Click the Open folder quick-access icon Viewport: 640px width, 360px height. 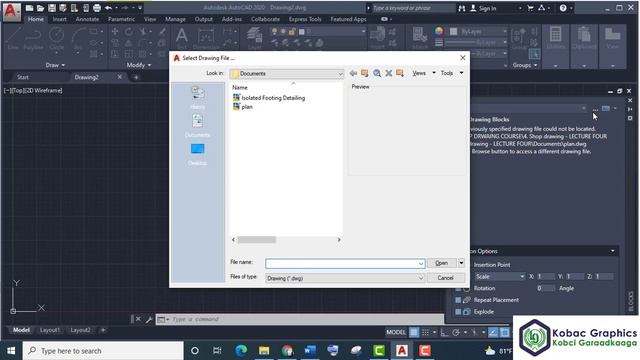40,8
